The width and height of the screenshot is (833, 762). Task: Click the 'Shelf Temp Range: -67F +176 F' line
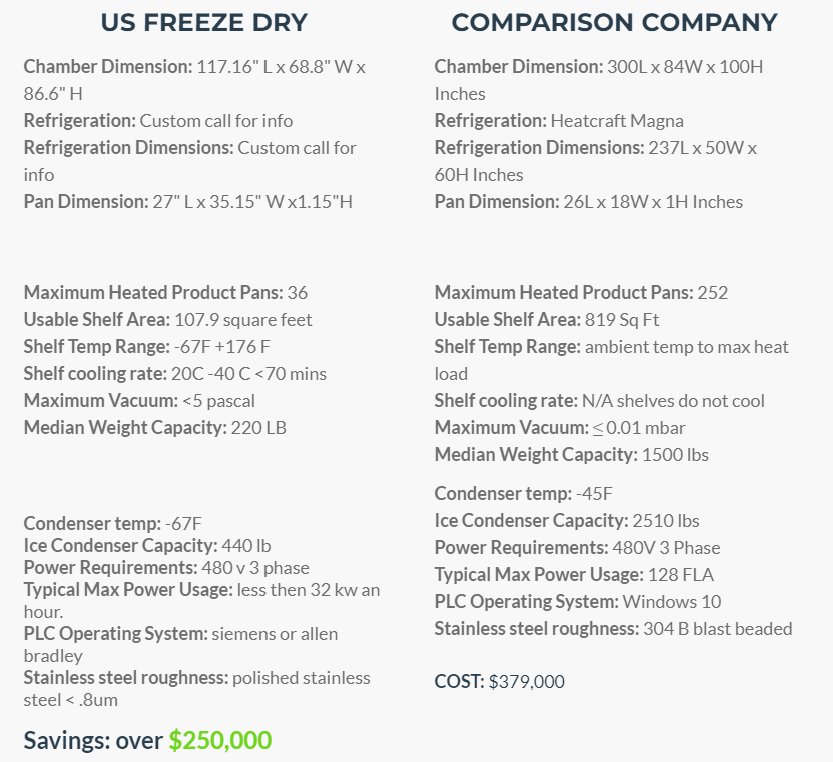tap(147, 346)
